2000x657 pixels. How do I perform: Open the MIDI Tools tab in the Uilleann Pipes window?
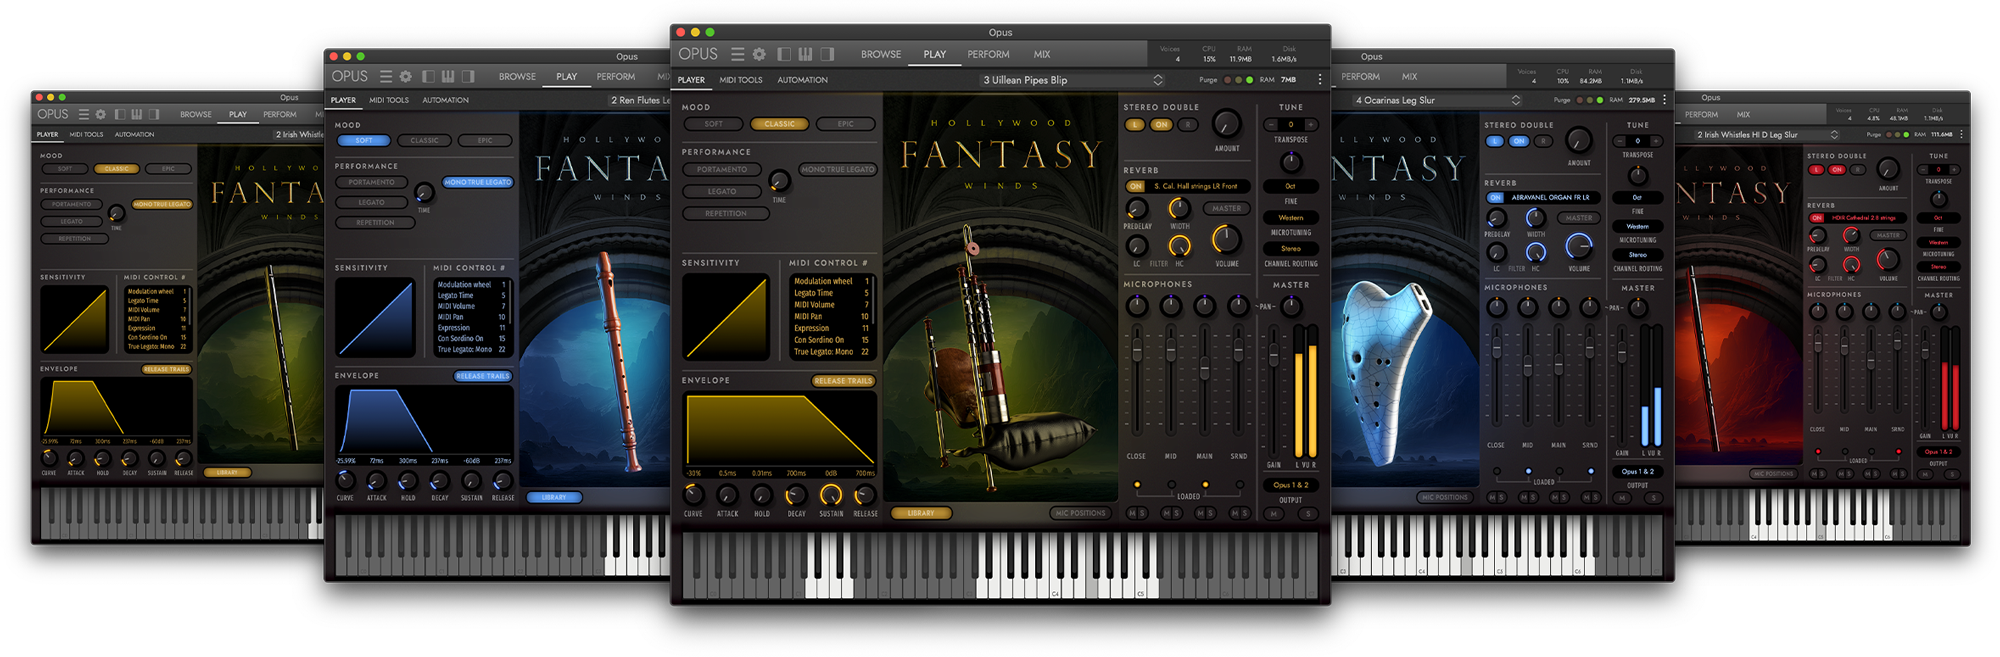coord(741,80)
